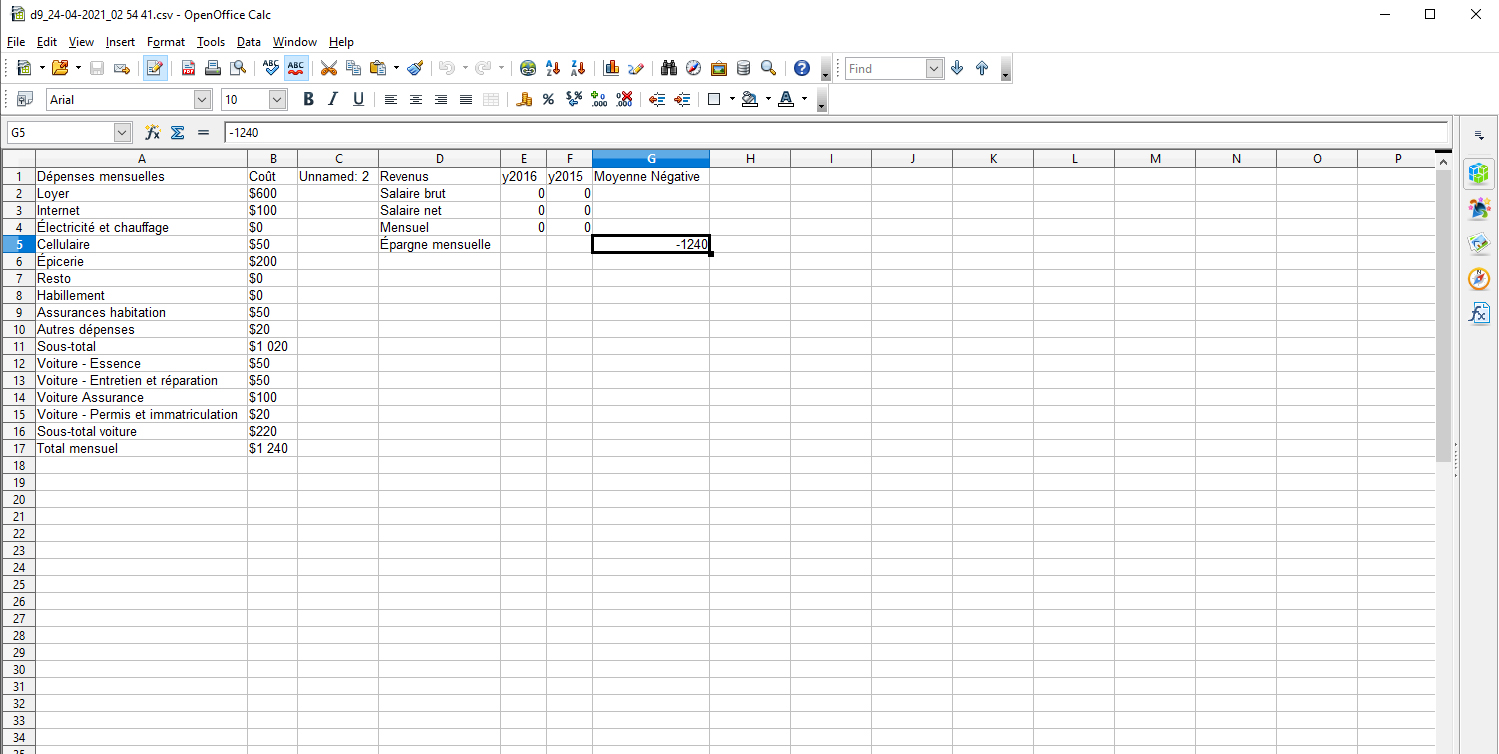Sort ascending with the A-Z icon

[552, 68]
